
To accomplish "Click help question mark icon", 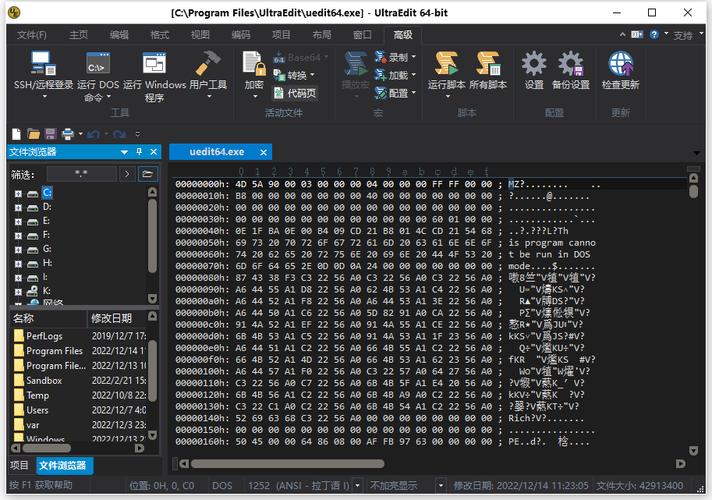I will click(x=654, y=35).
